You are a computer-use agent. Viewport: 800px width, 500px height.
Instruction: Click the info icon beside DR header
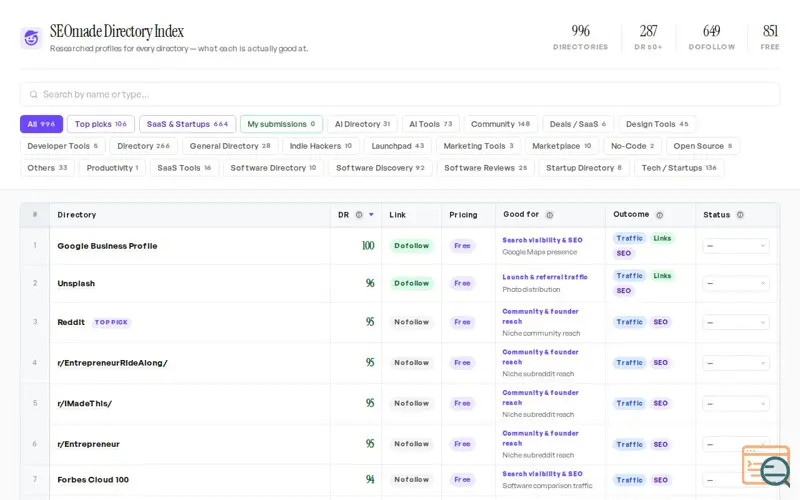pos(359,215)
